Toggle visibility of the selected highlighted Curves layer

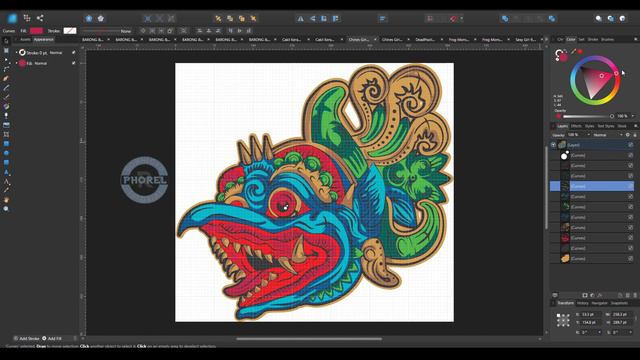pyautogui.click(x=631, y=186)
